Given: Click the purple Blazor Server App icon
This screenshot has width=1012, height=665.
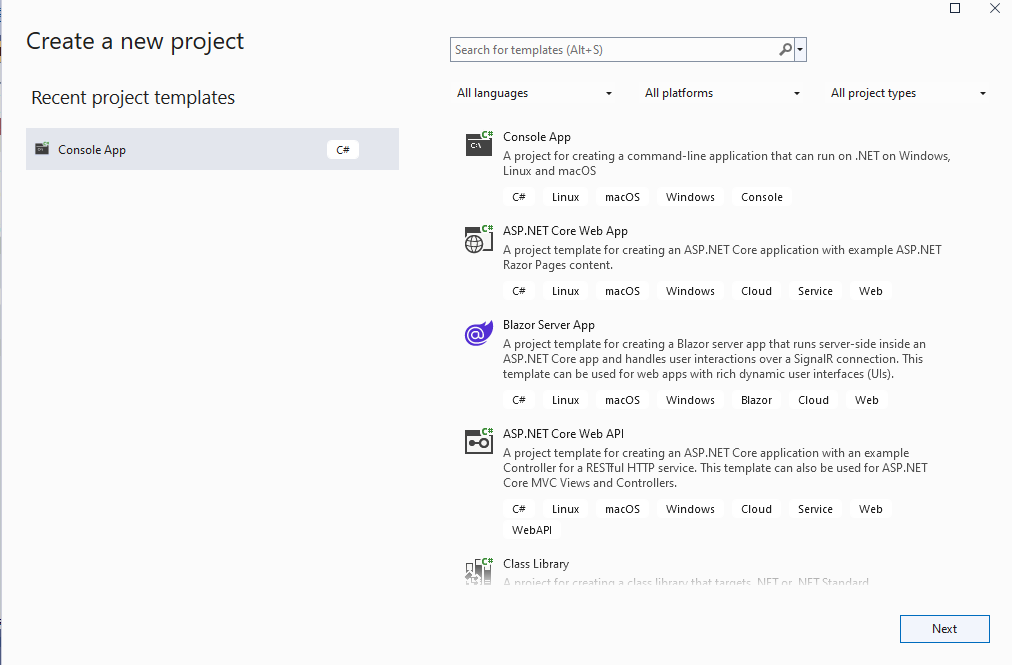Looking at the screenshot, I should pos(478,333).
